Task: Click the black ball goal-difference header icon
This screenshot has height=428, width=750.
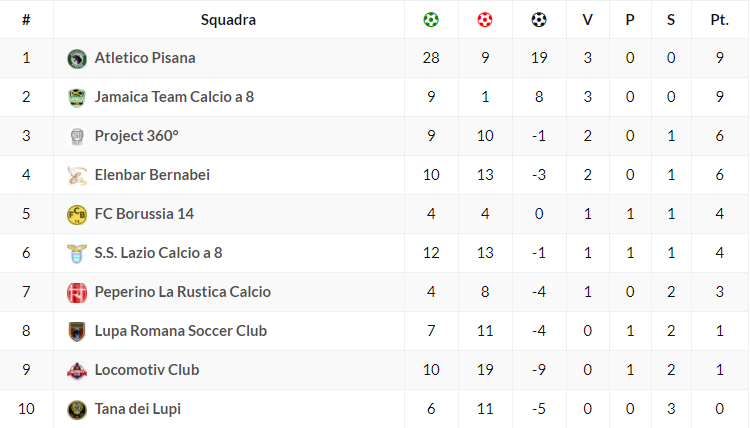Action: pos(539,19)
